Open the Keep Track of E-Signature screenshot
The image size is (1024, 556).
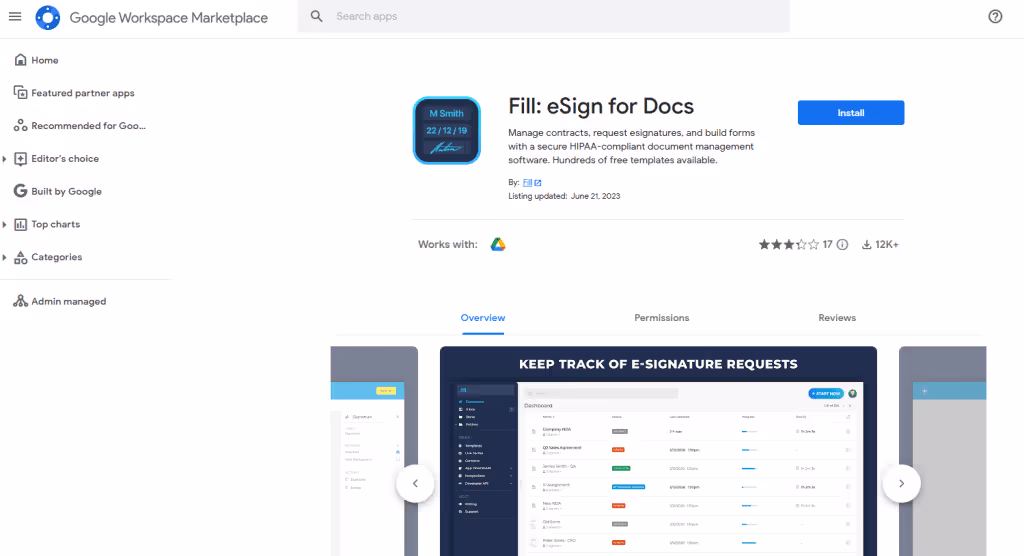click(658, 451)
